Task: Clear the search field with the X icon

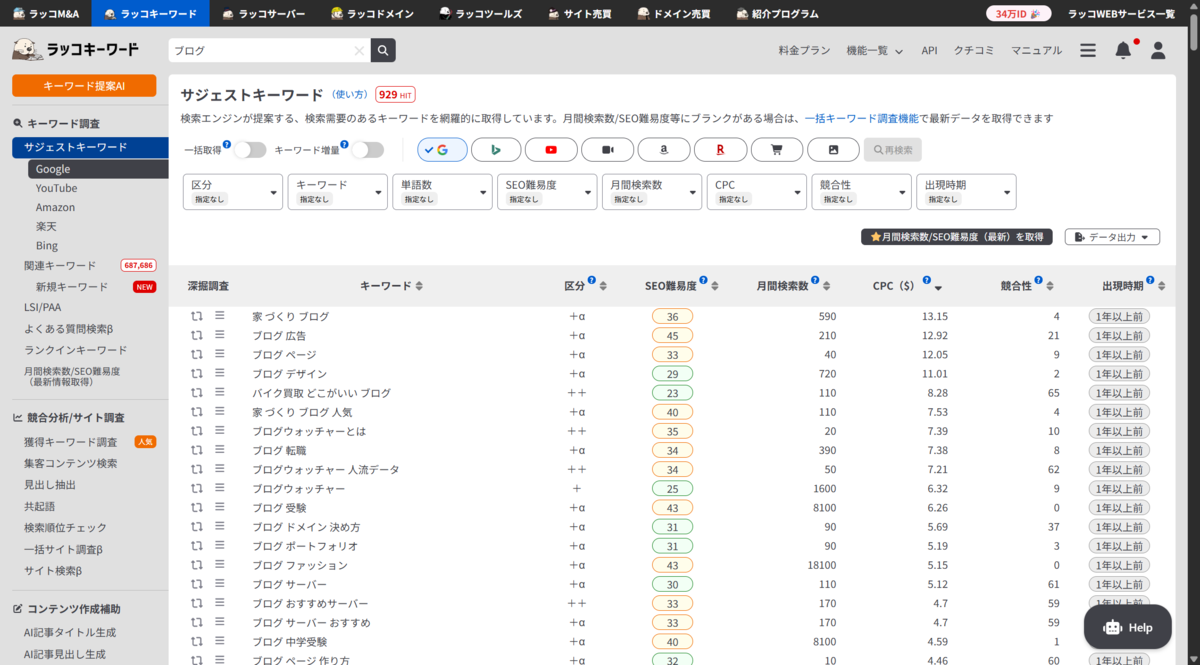Action: tap(359, 50)
